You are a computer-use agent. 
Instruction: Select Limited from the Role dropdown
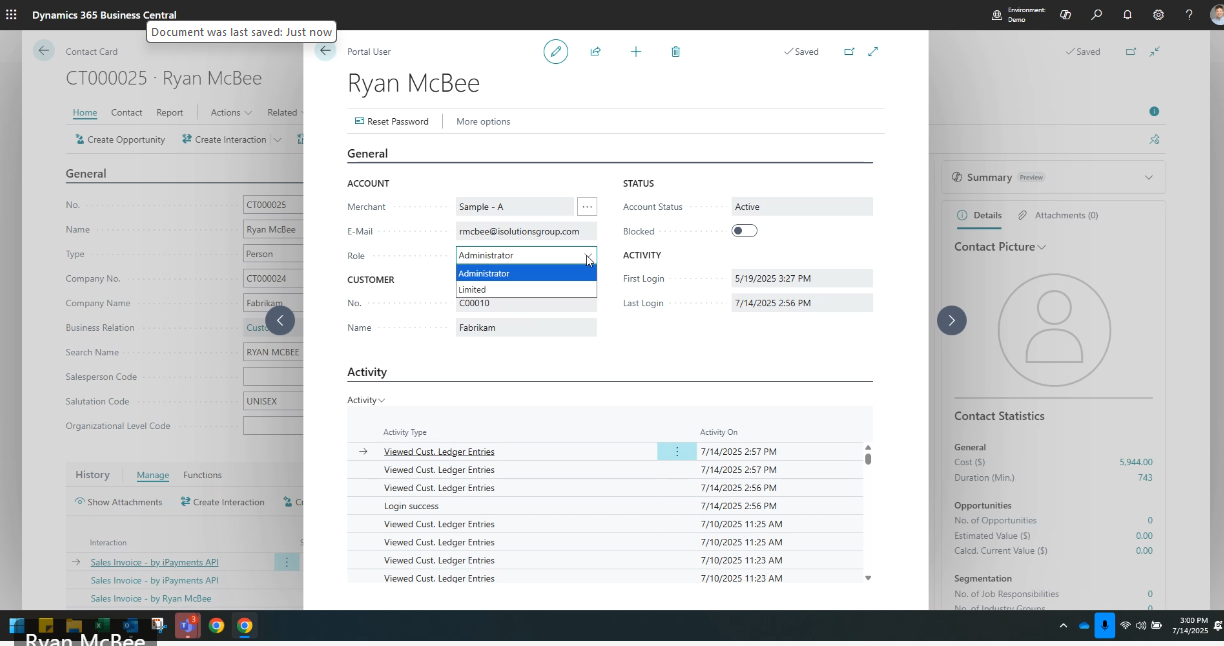tap(526, 290)
